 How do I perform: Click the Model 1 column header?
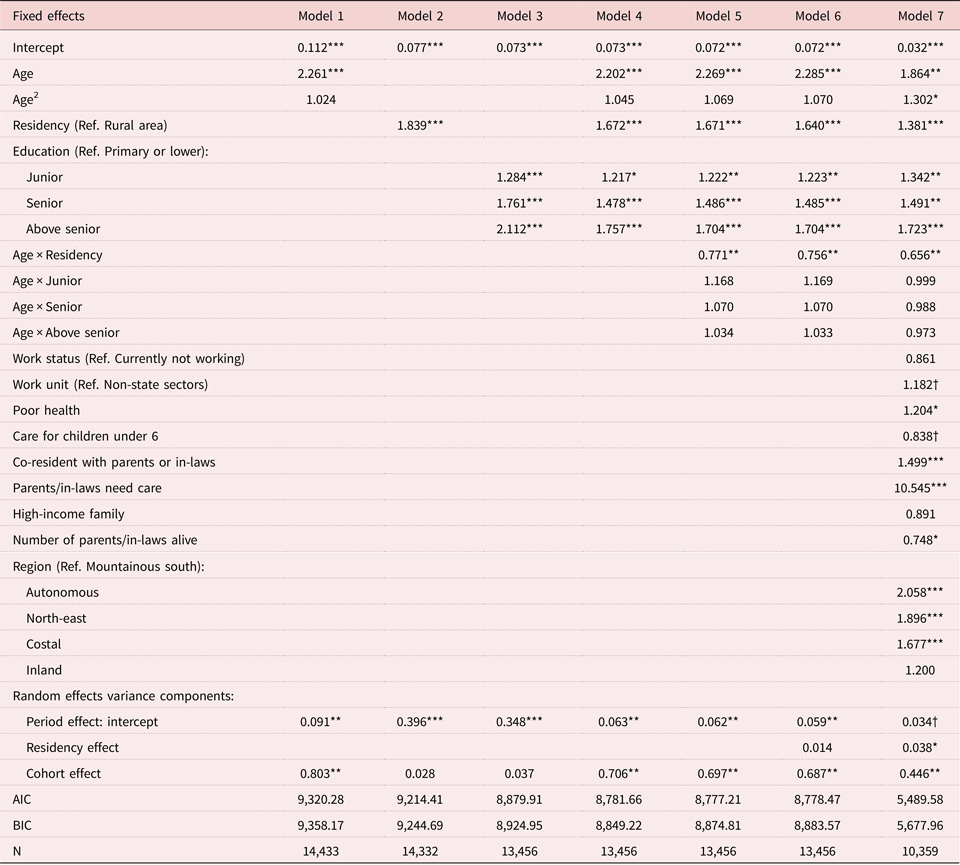pyautogui.click(x=320, y=16)
